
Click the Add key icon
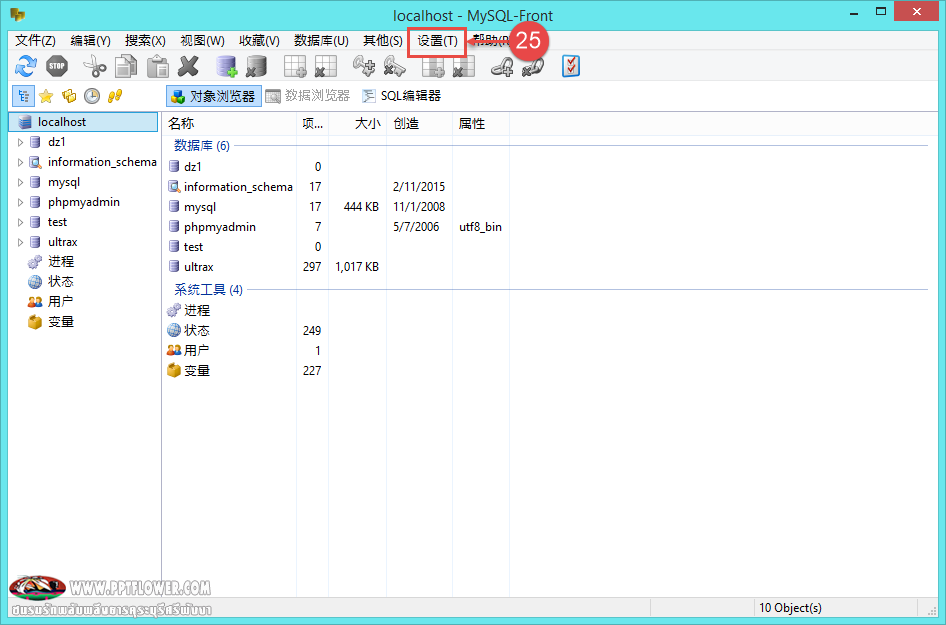point(364,66)
